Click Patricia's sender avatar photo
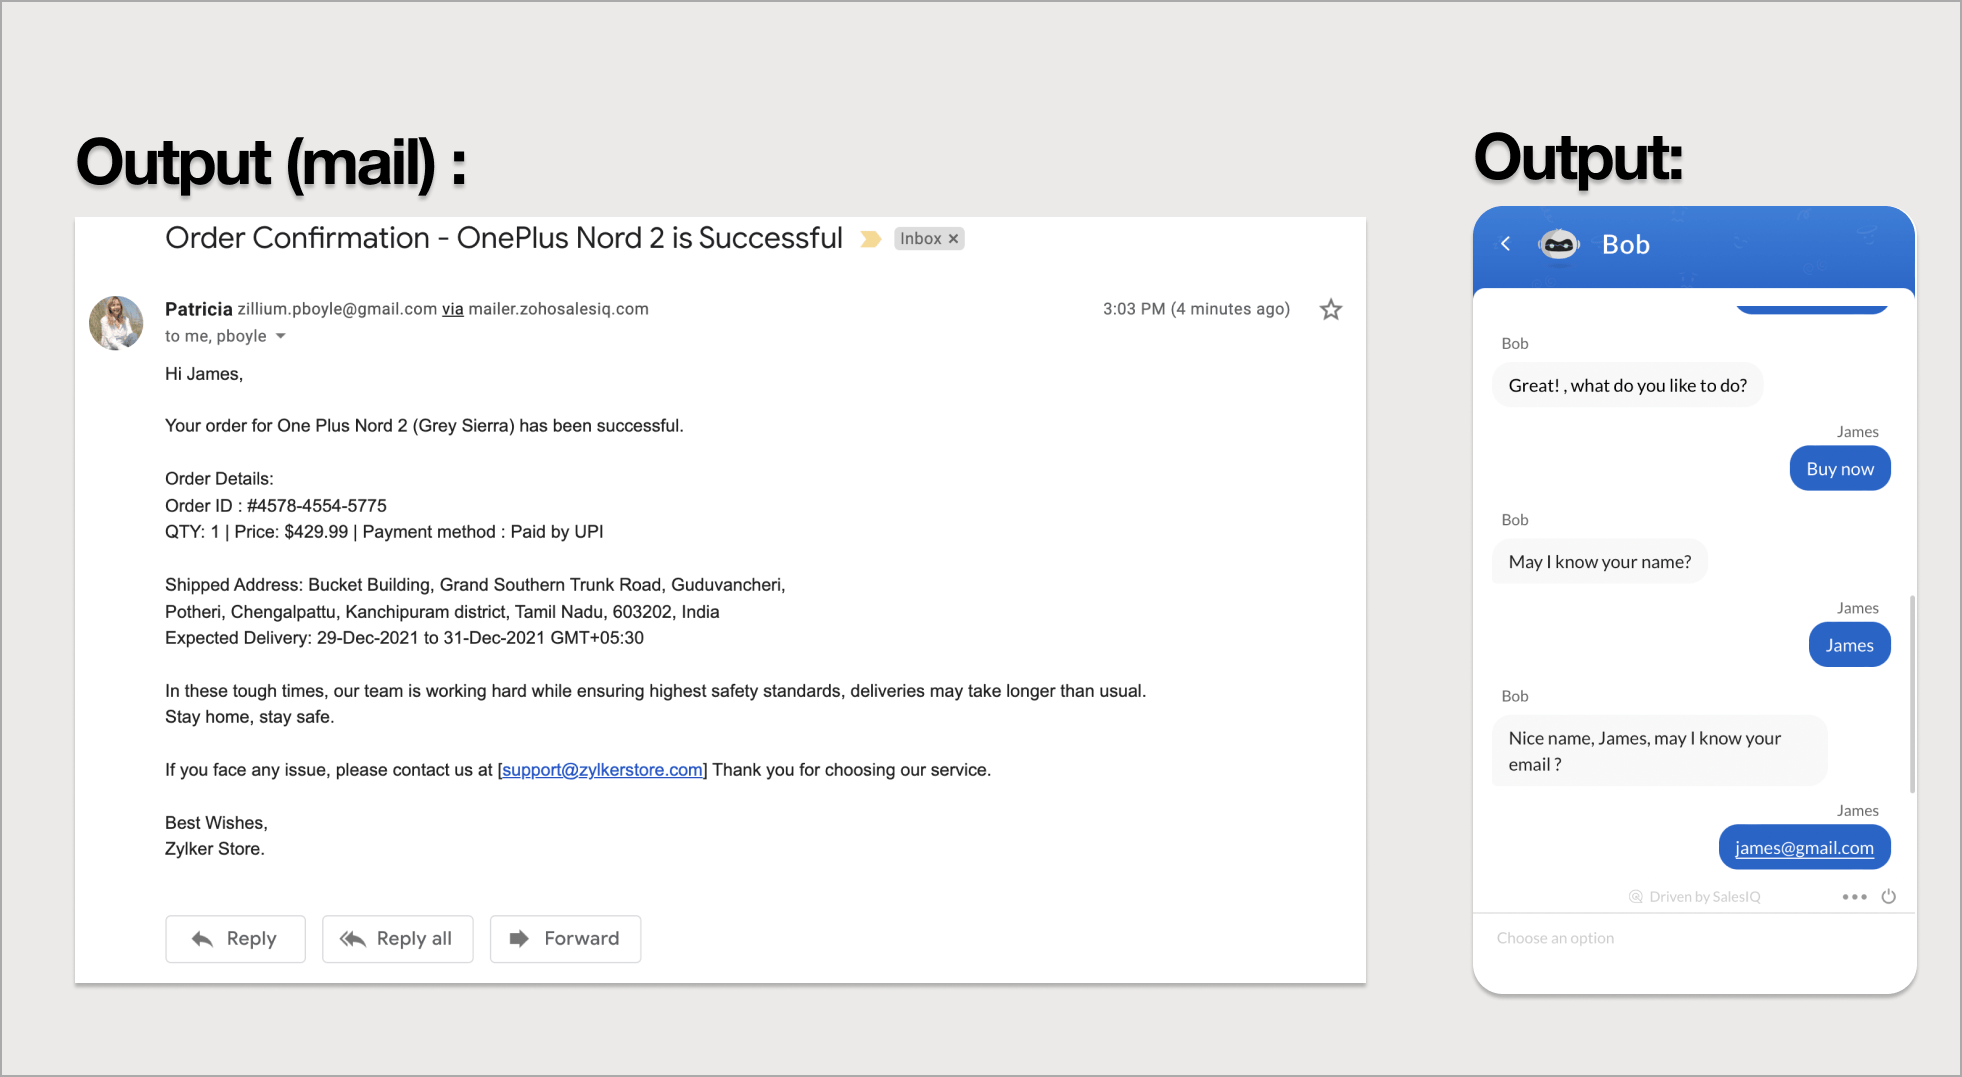The image size is (1962, 1077). [116, 322]
